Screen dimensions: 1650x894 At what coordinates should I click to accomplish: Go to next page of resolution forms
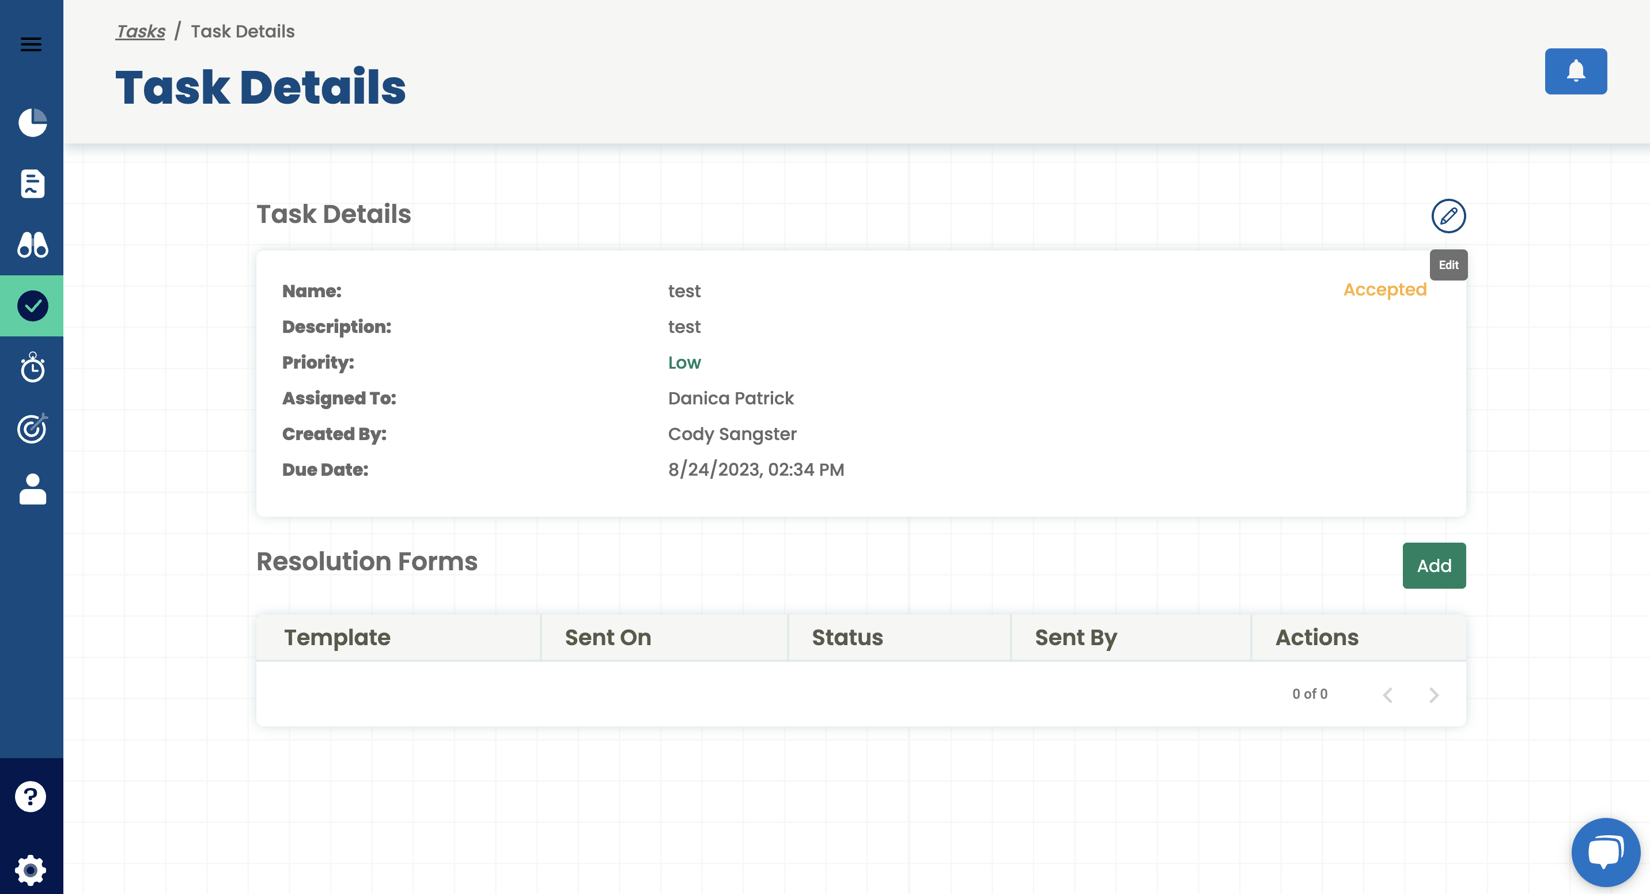(1434, 695)
